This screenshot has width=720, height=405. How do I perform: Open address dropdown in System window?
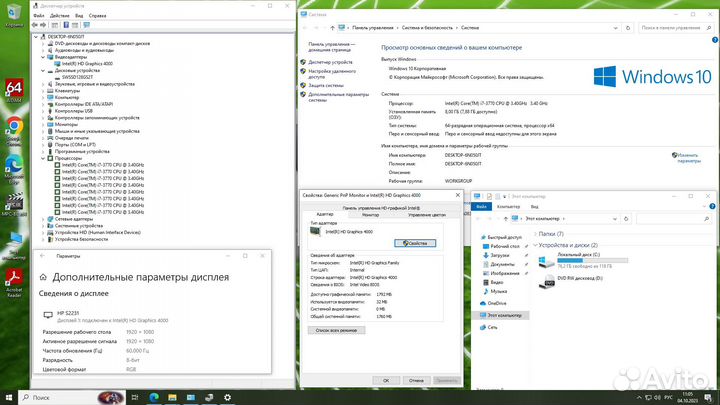(615, 28)
